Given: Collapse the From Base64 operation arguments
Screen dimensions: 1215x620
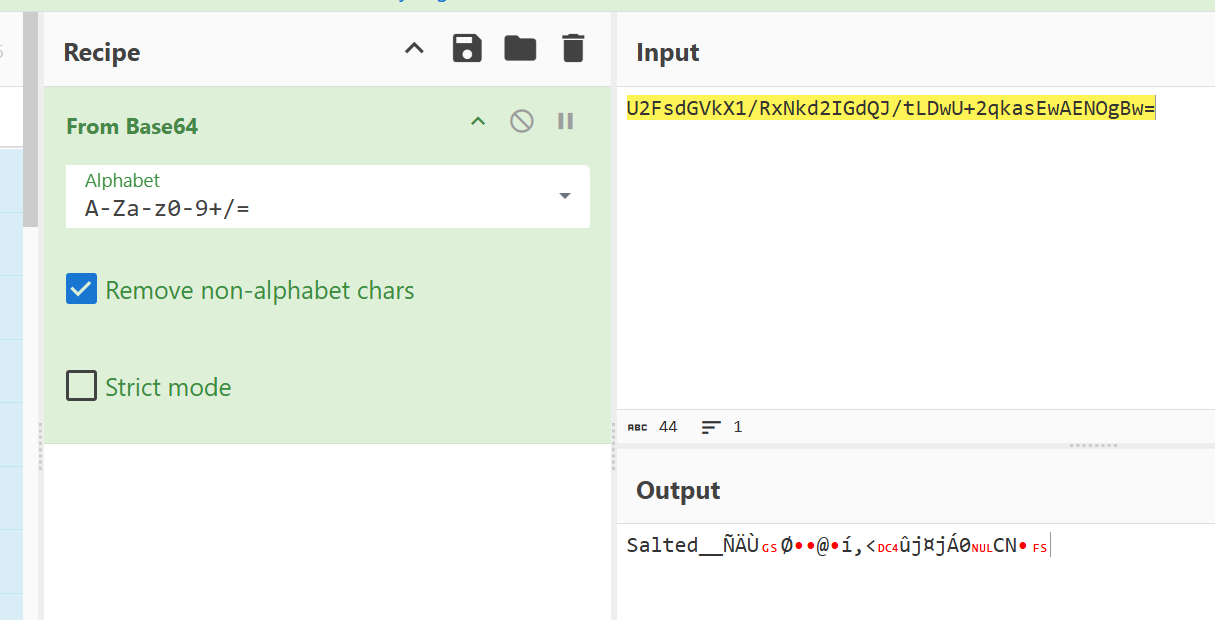Looking at the screenshot, I should 478,122.
